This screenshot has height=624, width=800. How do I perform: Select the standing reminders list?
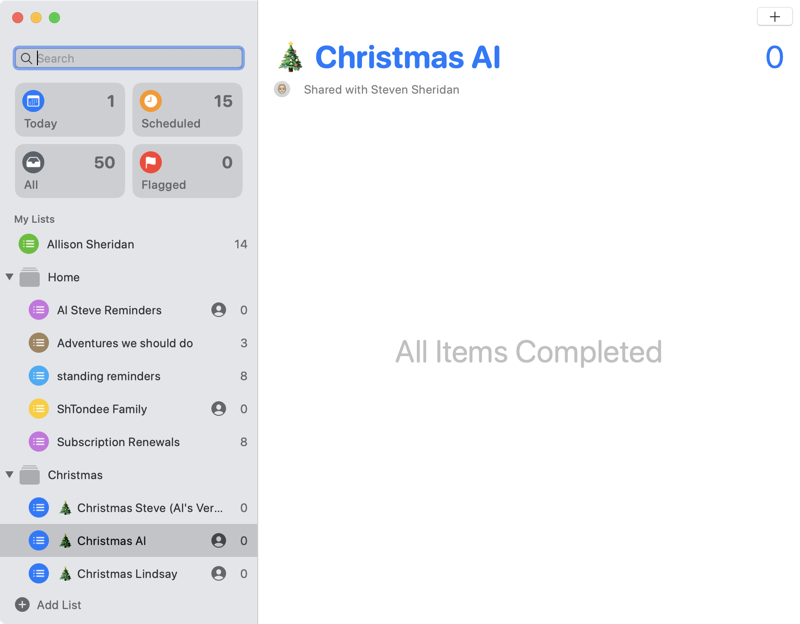coord(108,376)
